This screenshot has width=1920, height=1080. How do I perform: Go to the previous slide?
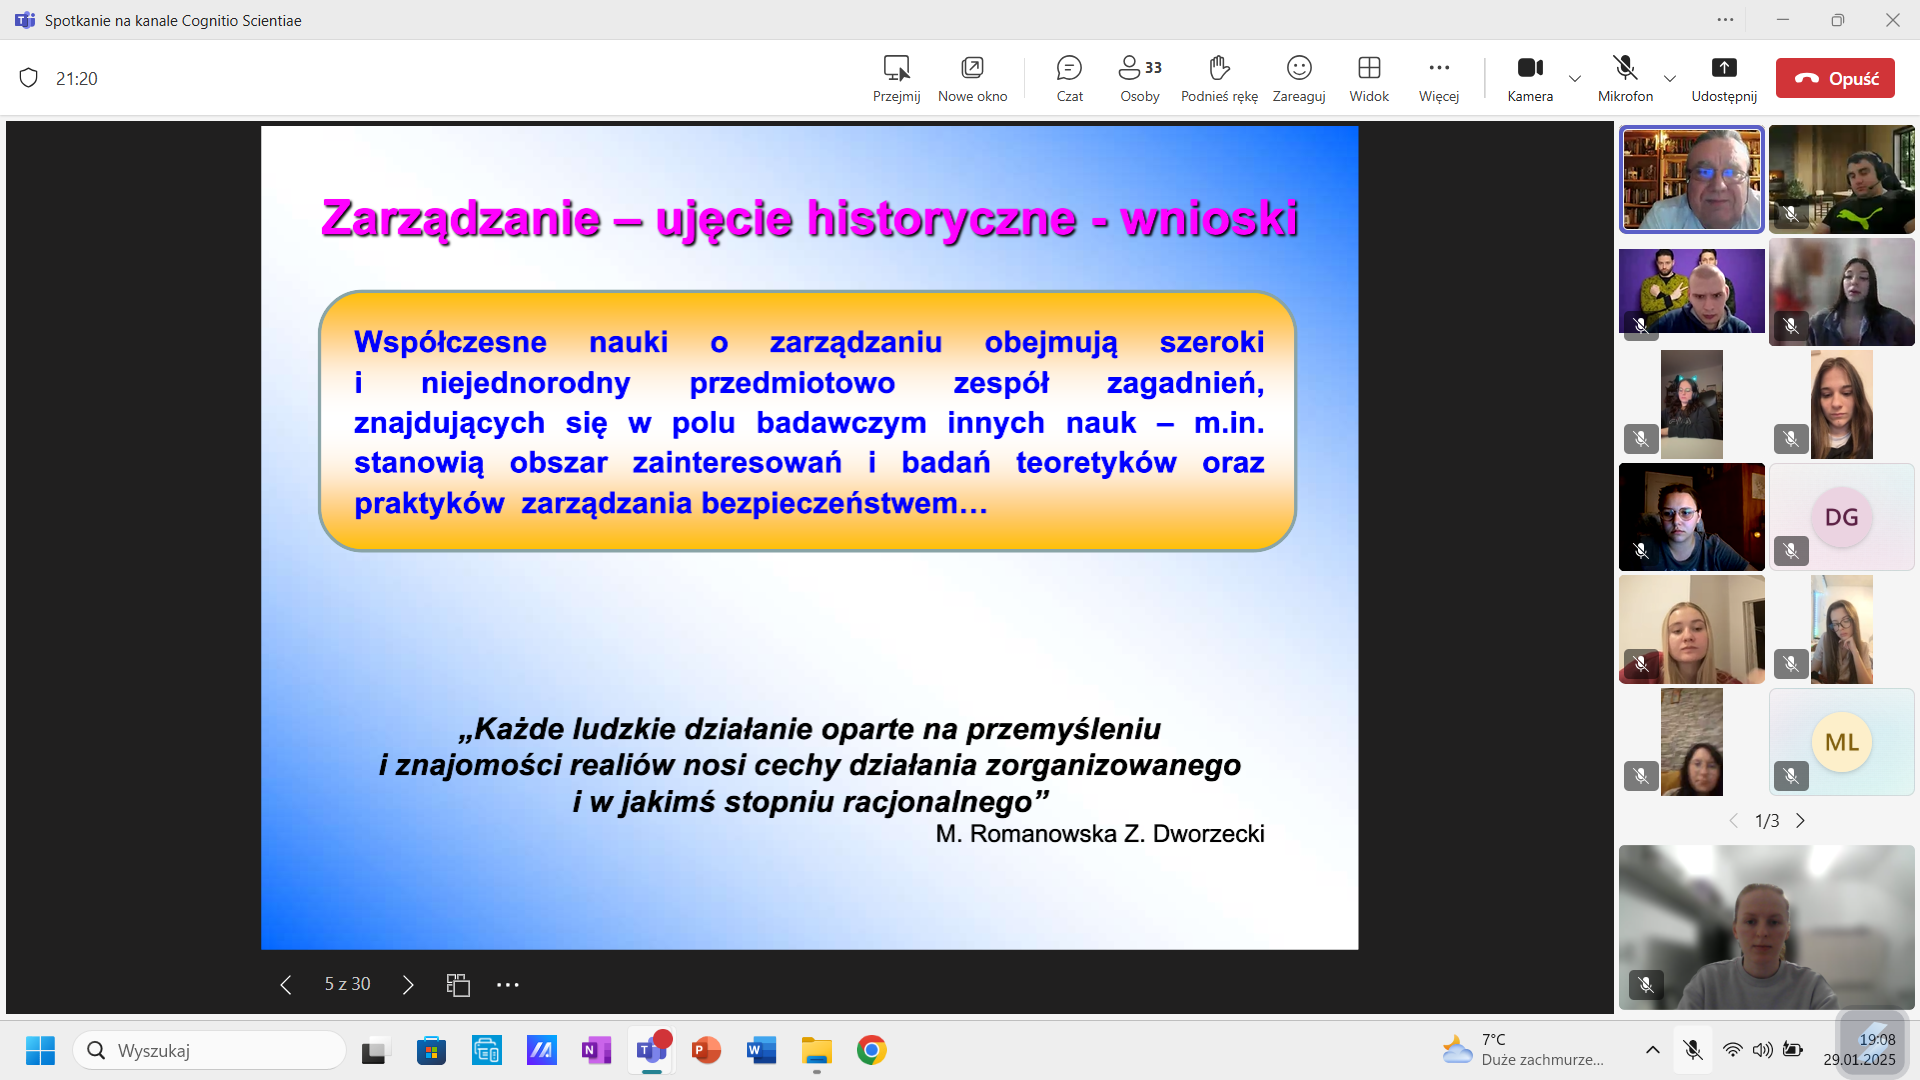[x=286, y=985]
